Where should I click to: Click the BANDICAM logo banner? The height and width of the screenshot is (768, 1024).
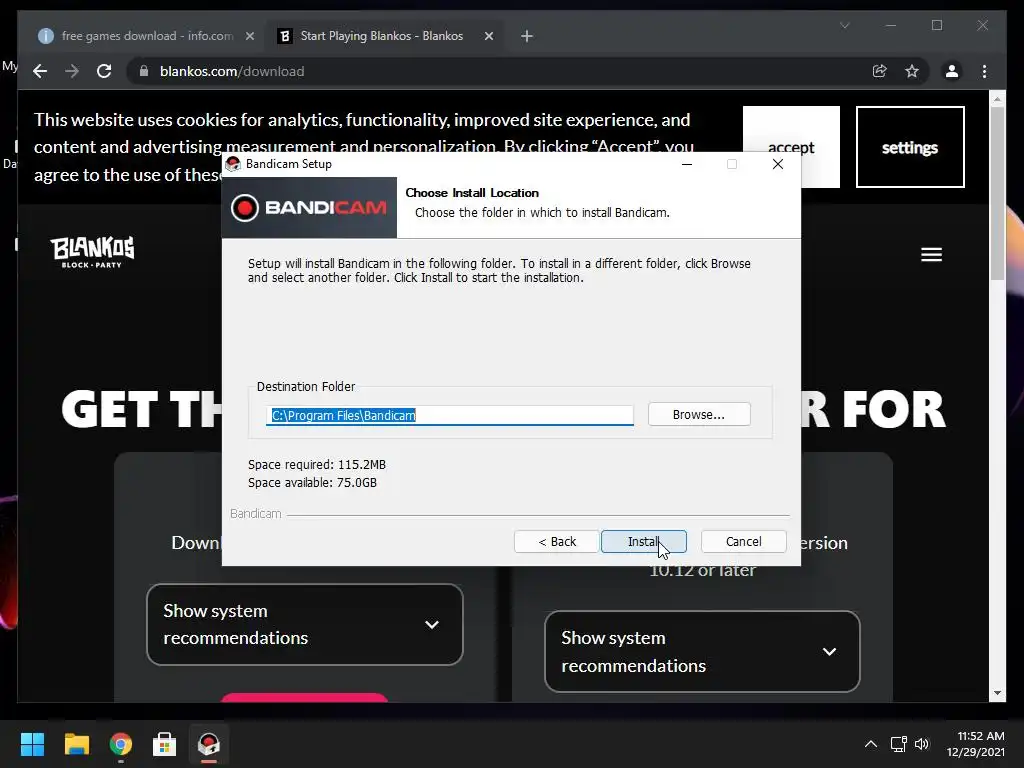309,208
